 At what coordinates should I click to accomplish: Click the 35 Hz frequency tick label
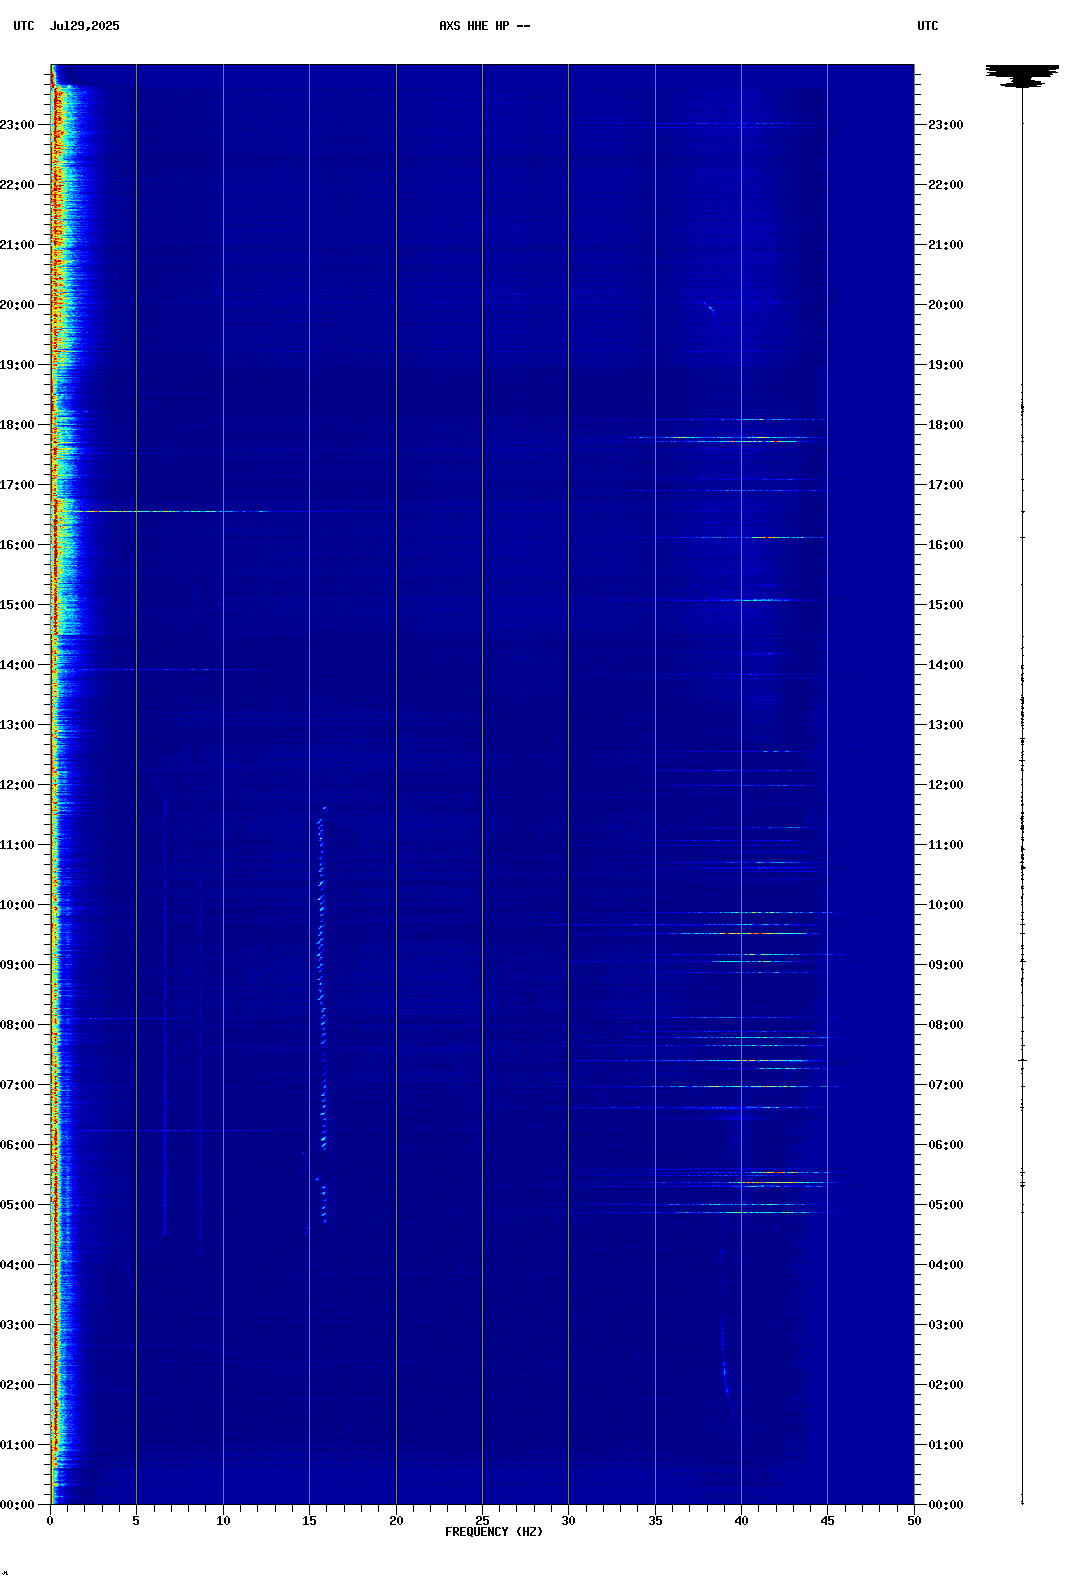[x=655, y=1521]
